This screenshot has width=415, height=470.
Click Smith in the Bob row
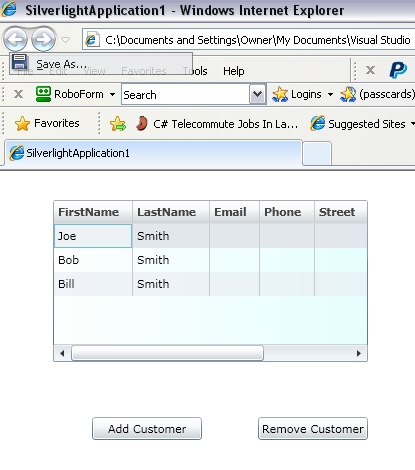153,260
